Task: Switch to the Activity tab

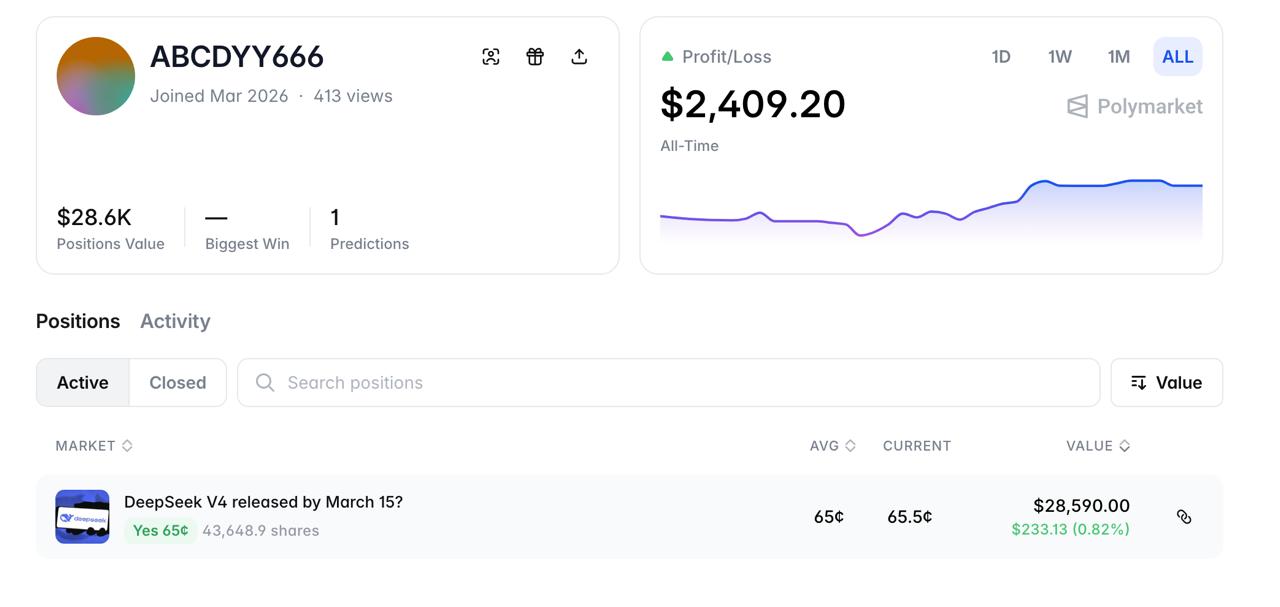Action: pyautogui.click(x=175, y=321)
